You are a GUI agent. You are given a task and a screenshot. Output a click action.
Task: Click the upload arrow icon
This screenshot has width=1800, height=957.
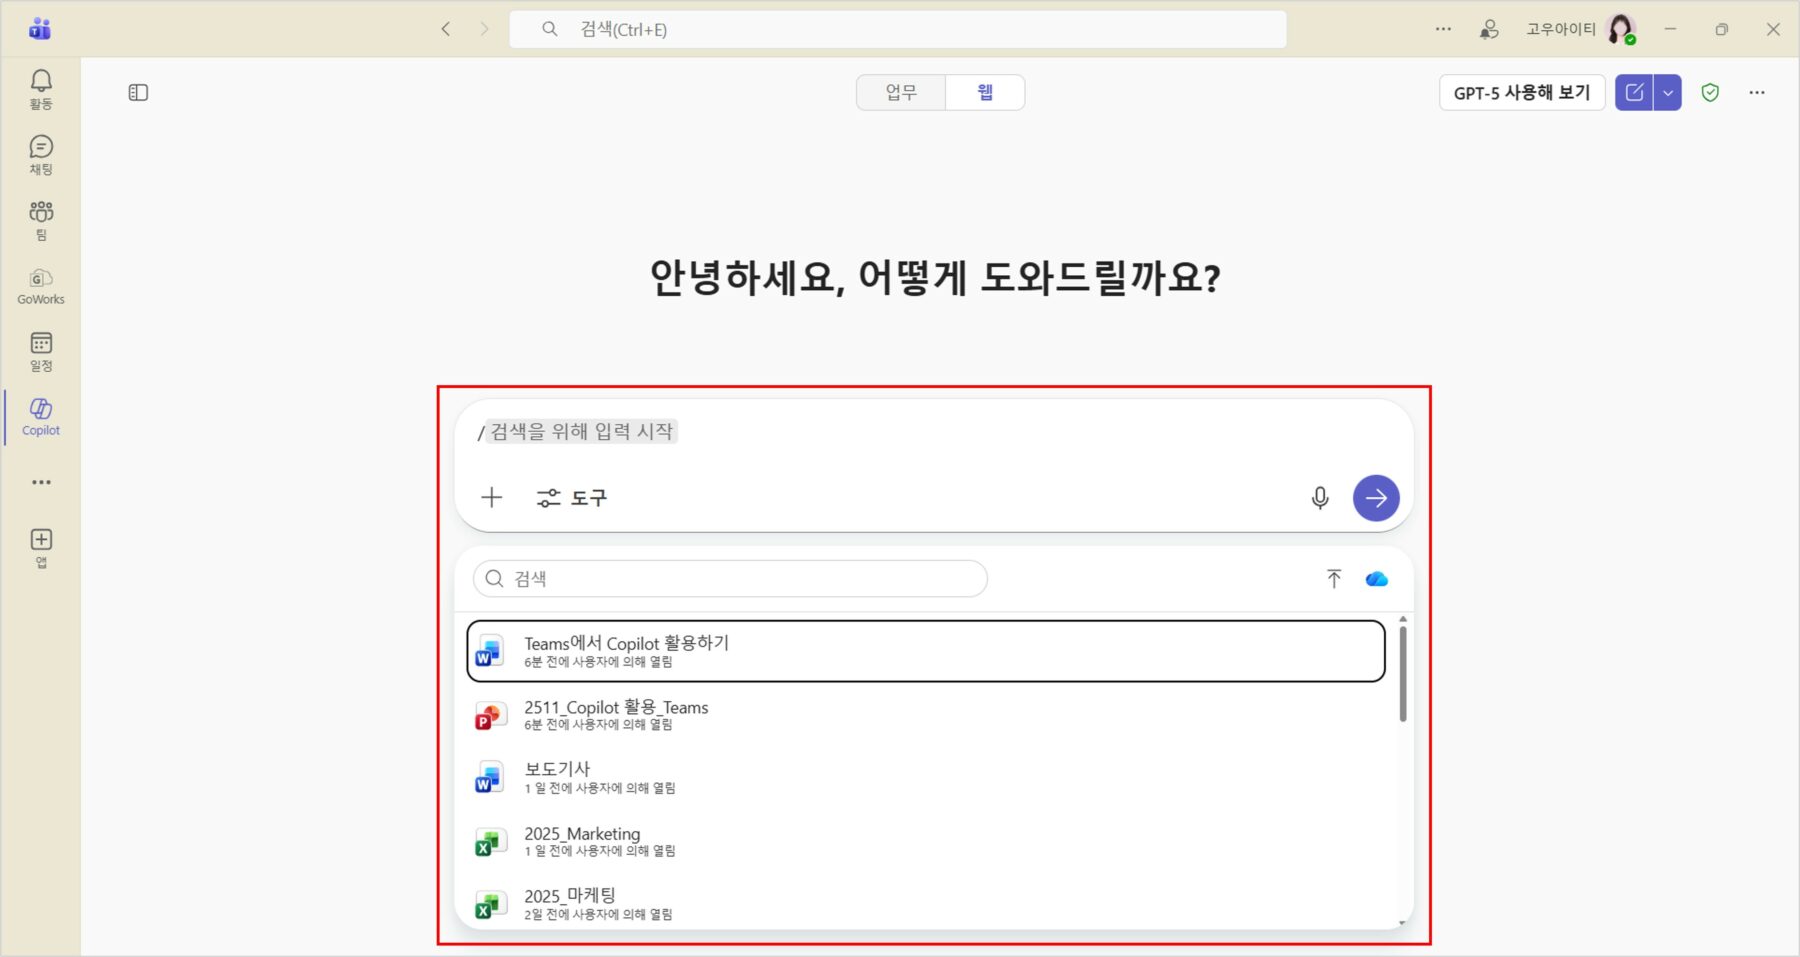(x=1333, y=579)
